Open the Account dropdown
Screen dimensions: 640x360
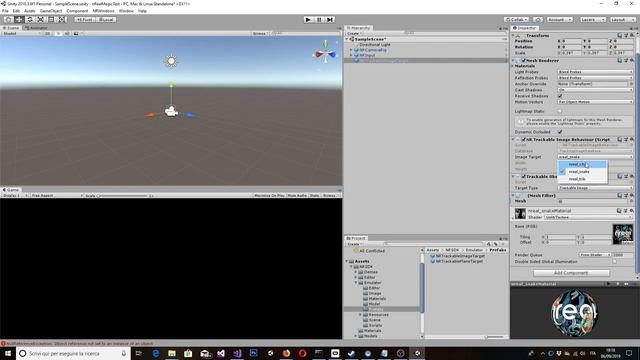pyautogui.click(x=559, y=19)
